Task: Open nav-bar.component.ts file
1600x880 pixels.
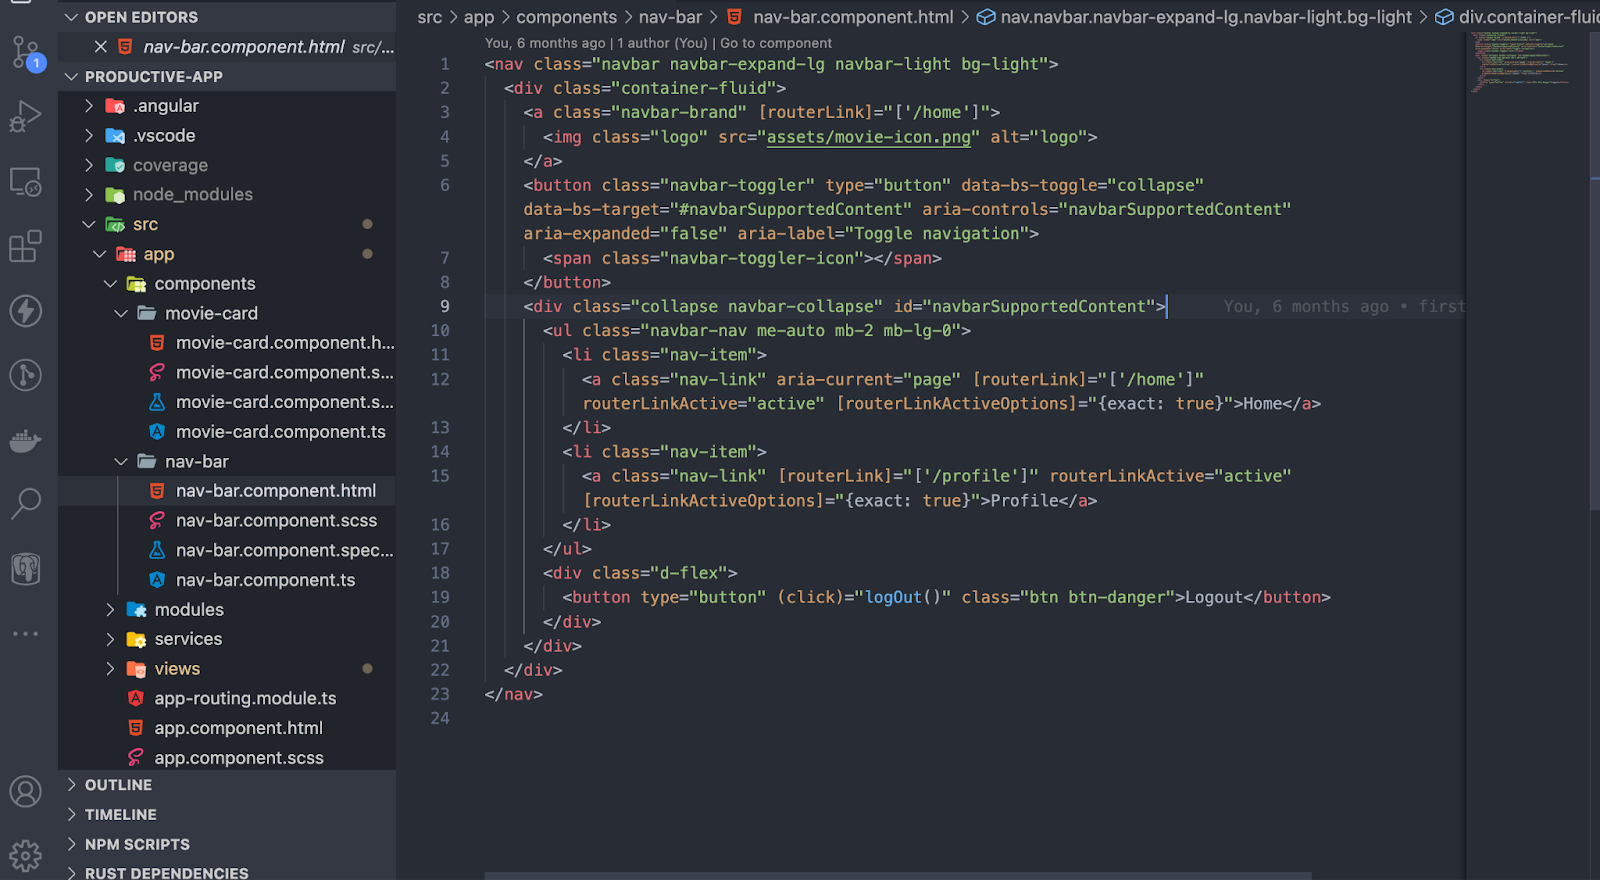Action: pos(265,580)
